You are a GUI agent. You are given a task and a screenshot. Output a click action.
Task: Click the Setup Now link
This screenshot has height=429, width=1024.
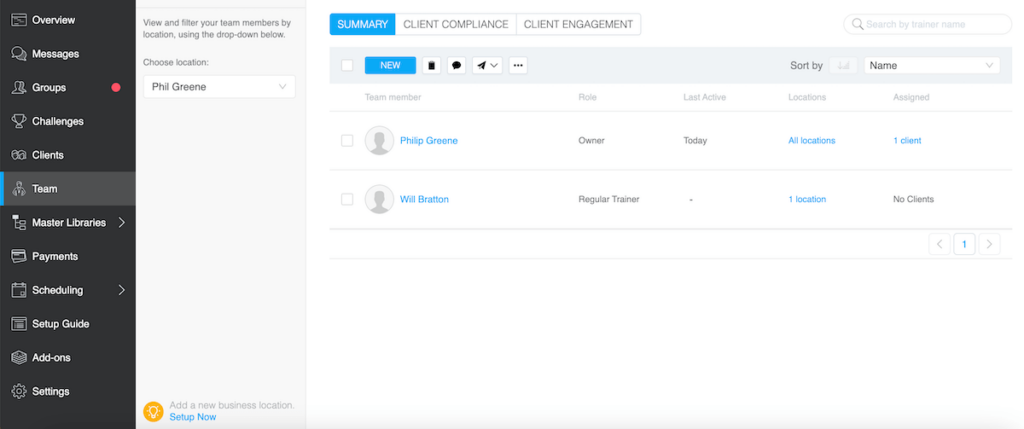tap(192, 416)
